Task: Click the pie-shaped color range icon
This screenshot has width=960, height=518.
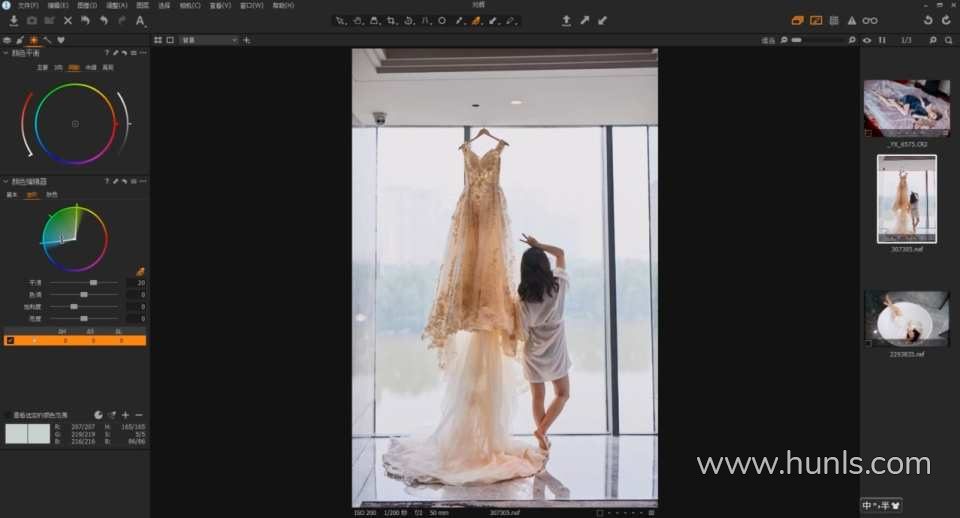Action: (98, 415)
